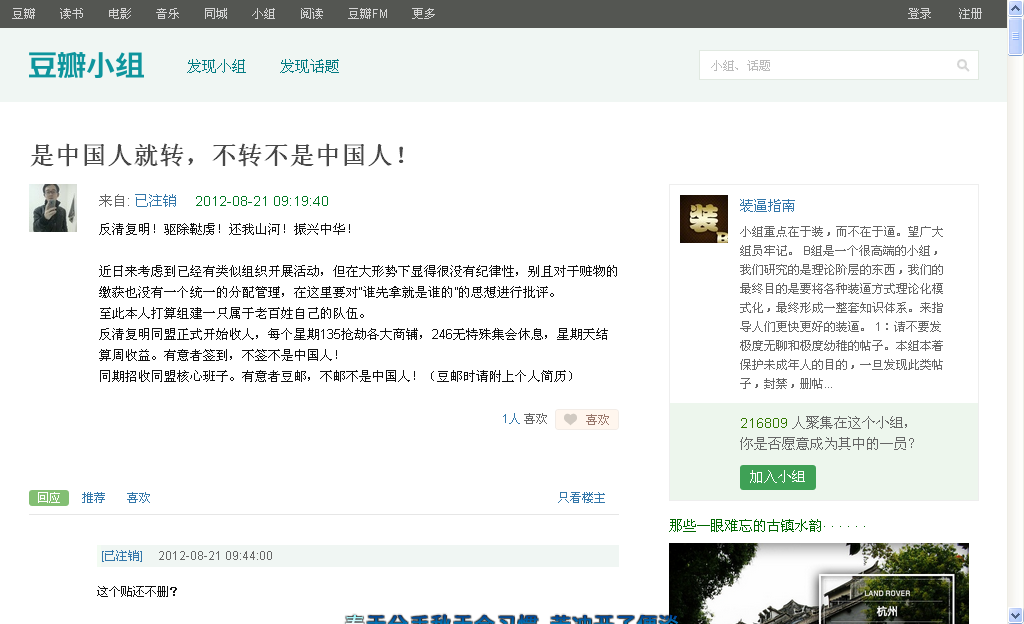Open 发现话题 page
Image resolution: width=1024 pixels, height=624 pixels.
[308, 66]
